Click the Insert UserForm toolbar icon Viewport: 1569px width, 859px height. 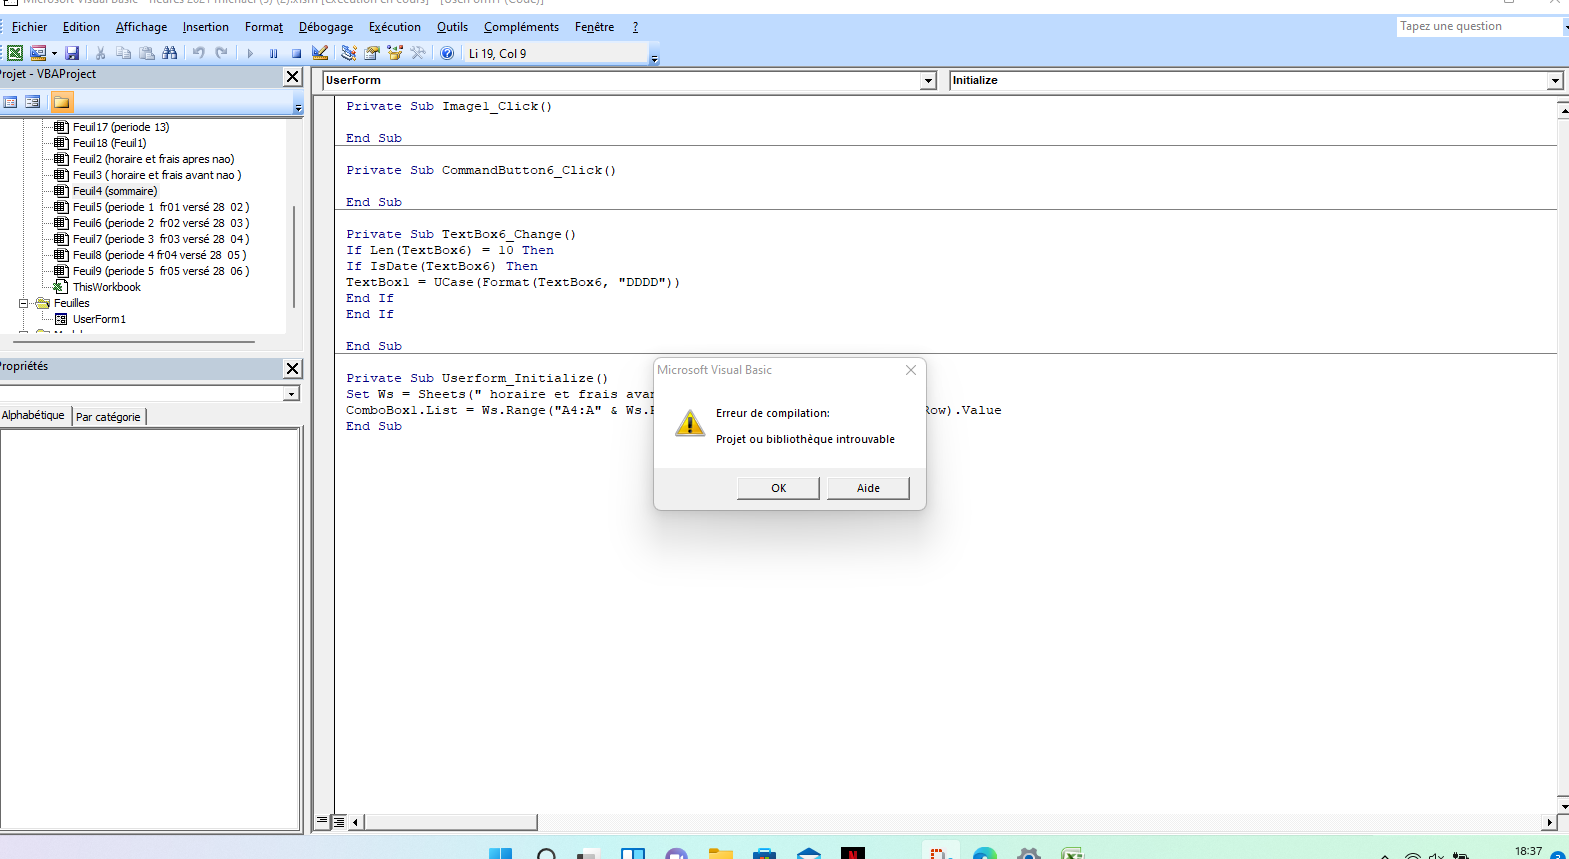tap(38, 53)
